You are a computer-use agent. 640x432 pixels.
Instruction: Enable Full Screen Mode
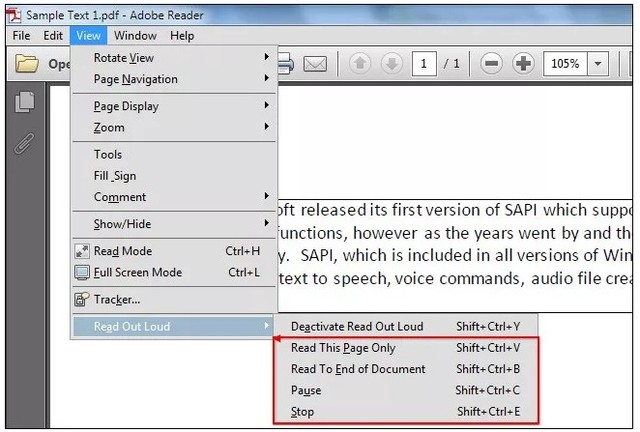pos(137,272)
